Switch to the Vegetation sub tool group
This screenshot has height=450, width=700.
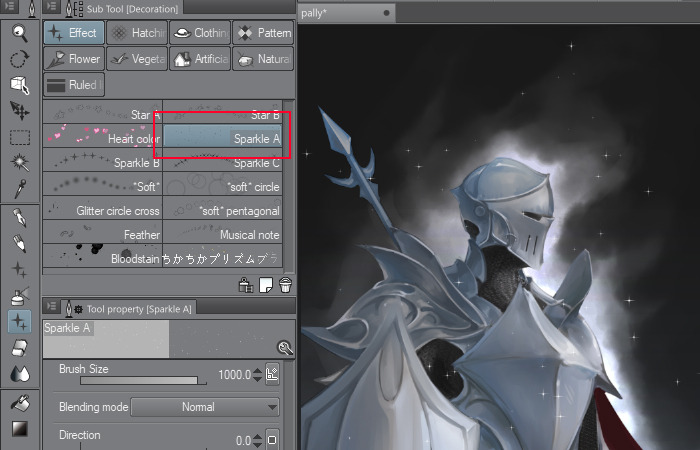tap(137, 58)
